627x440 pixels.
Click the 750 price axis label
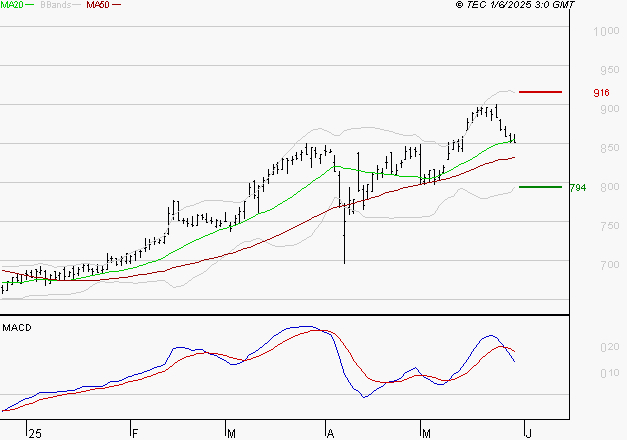pos(610,226)
